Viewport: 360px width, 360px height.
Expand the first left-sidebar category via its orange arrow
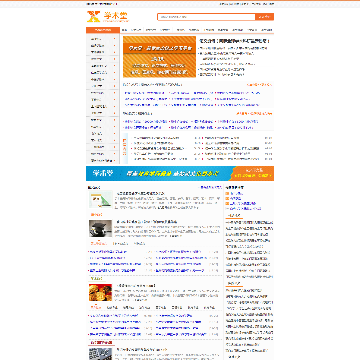pos(115,39)
